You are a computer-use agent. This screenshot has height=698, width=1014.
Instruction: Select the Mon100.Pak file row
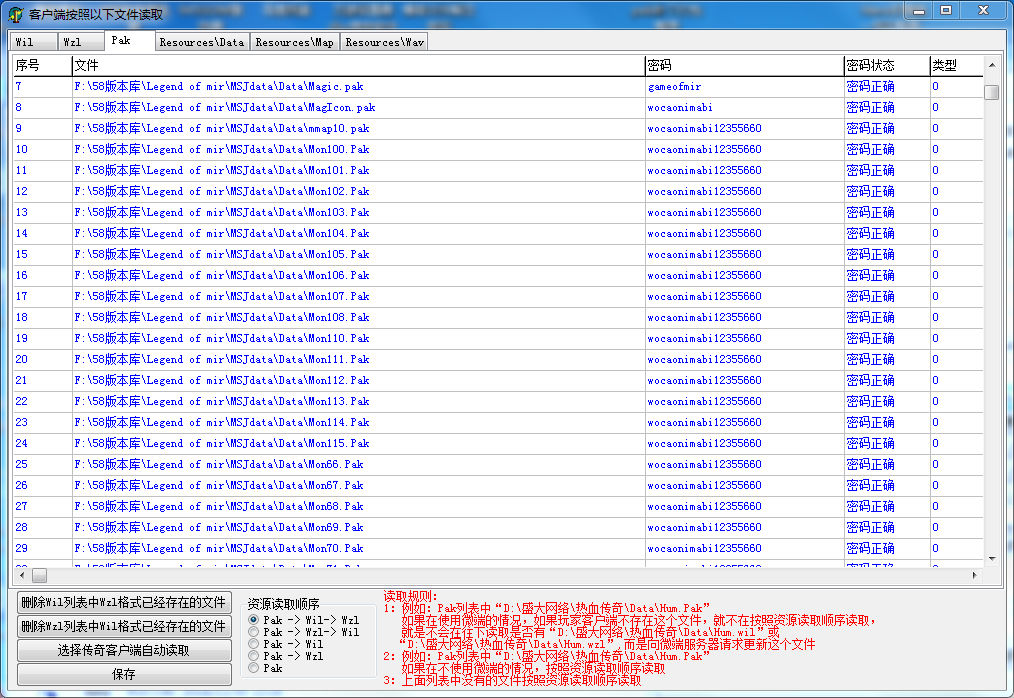[x=498, y=149]
